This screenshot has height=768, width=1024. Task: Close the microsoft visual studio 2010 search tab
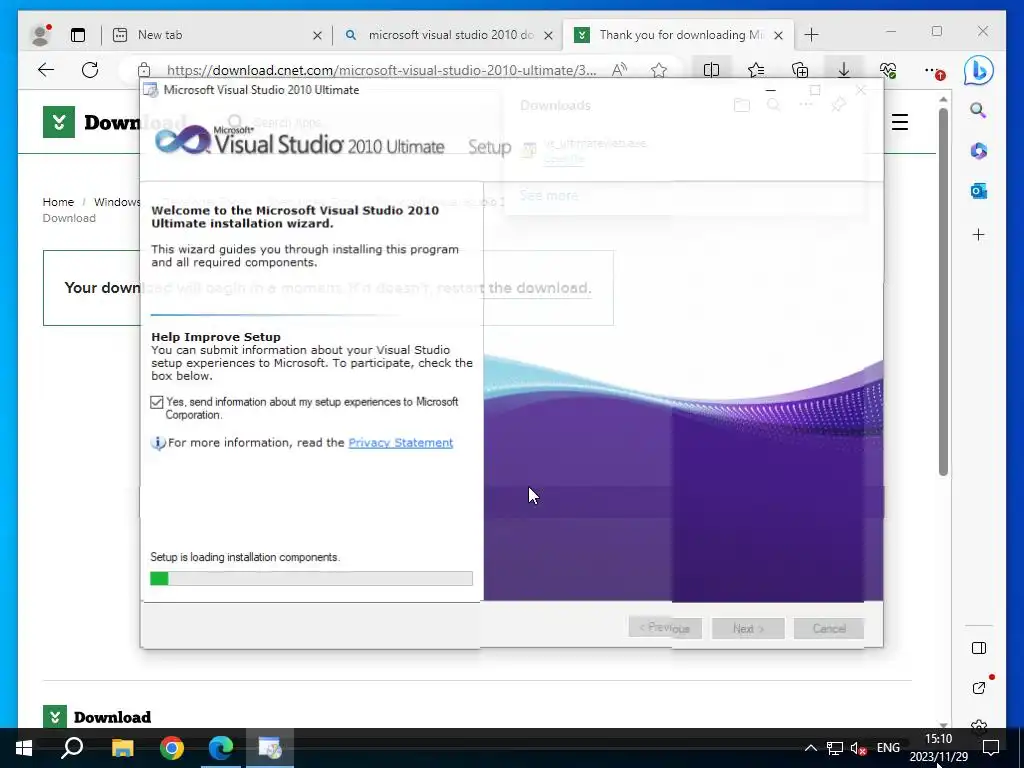click(x=549, y=35)
